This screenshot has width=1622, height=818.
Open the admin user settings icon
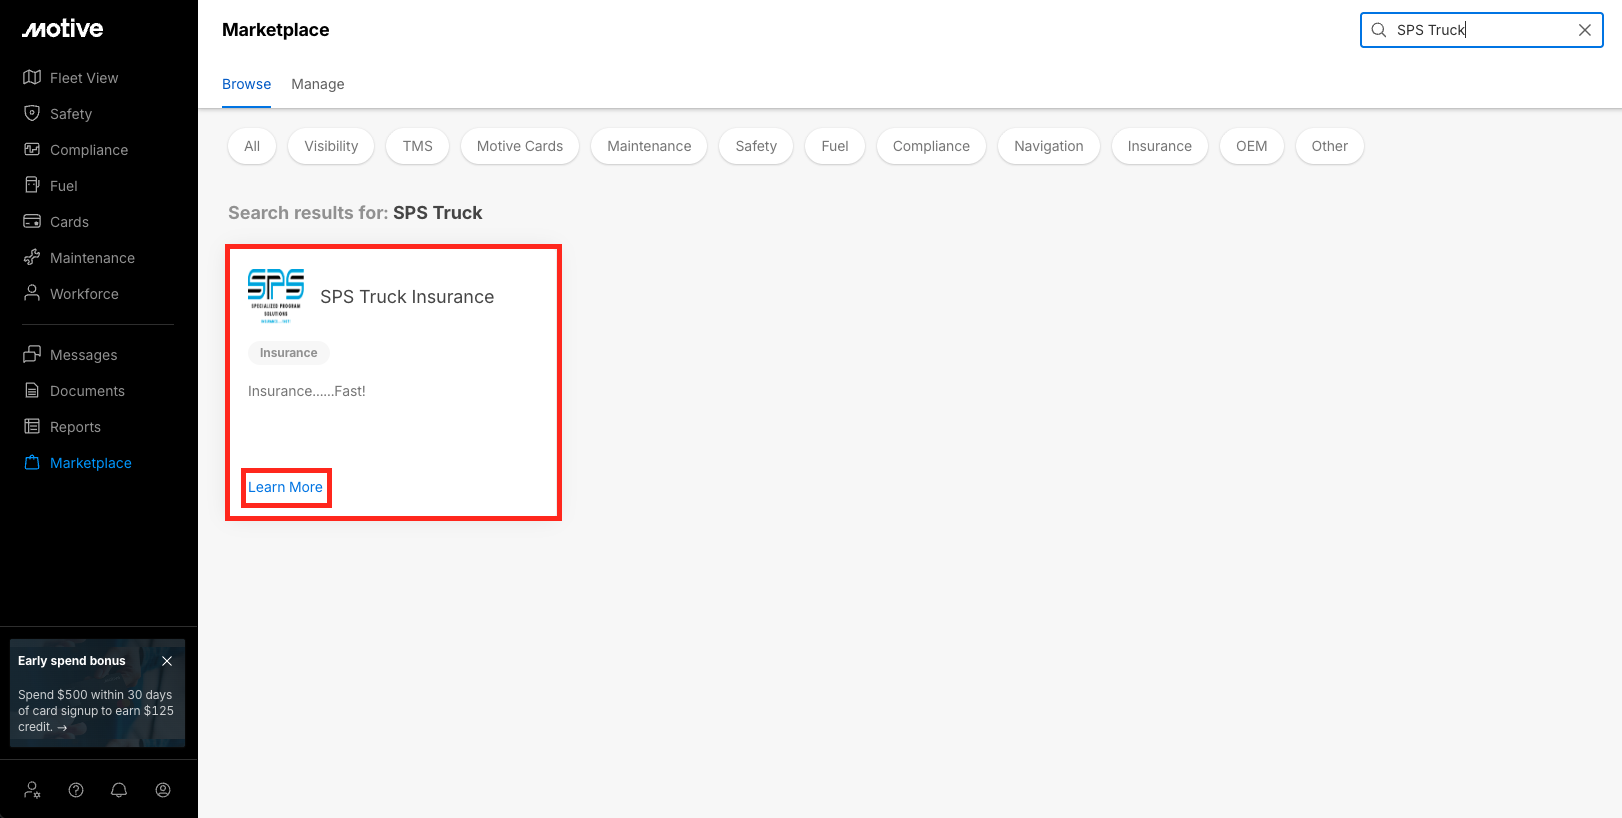pos(33,790)
